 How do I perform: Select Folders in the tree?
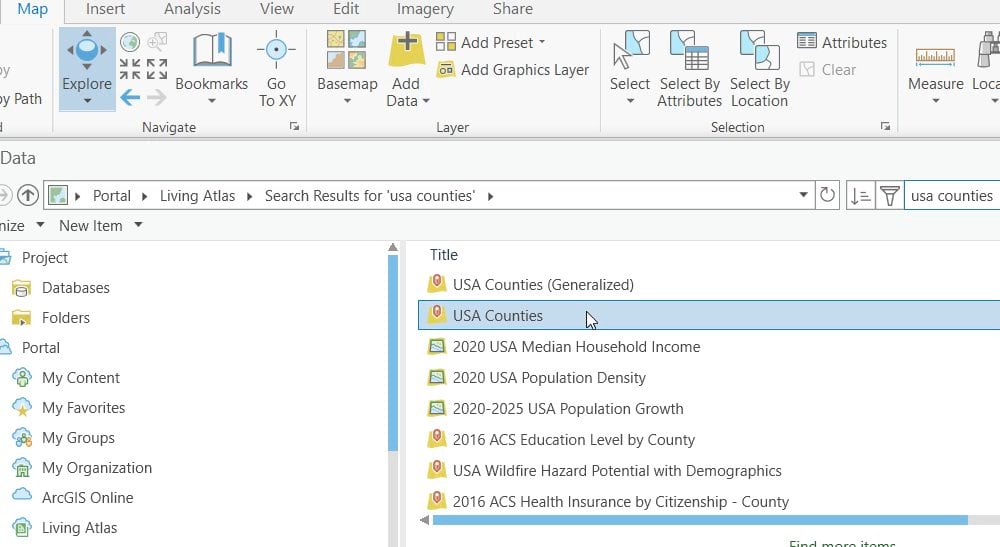(65, 317)
